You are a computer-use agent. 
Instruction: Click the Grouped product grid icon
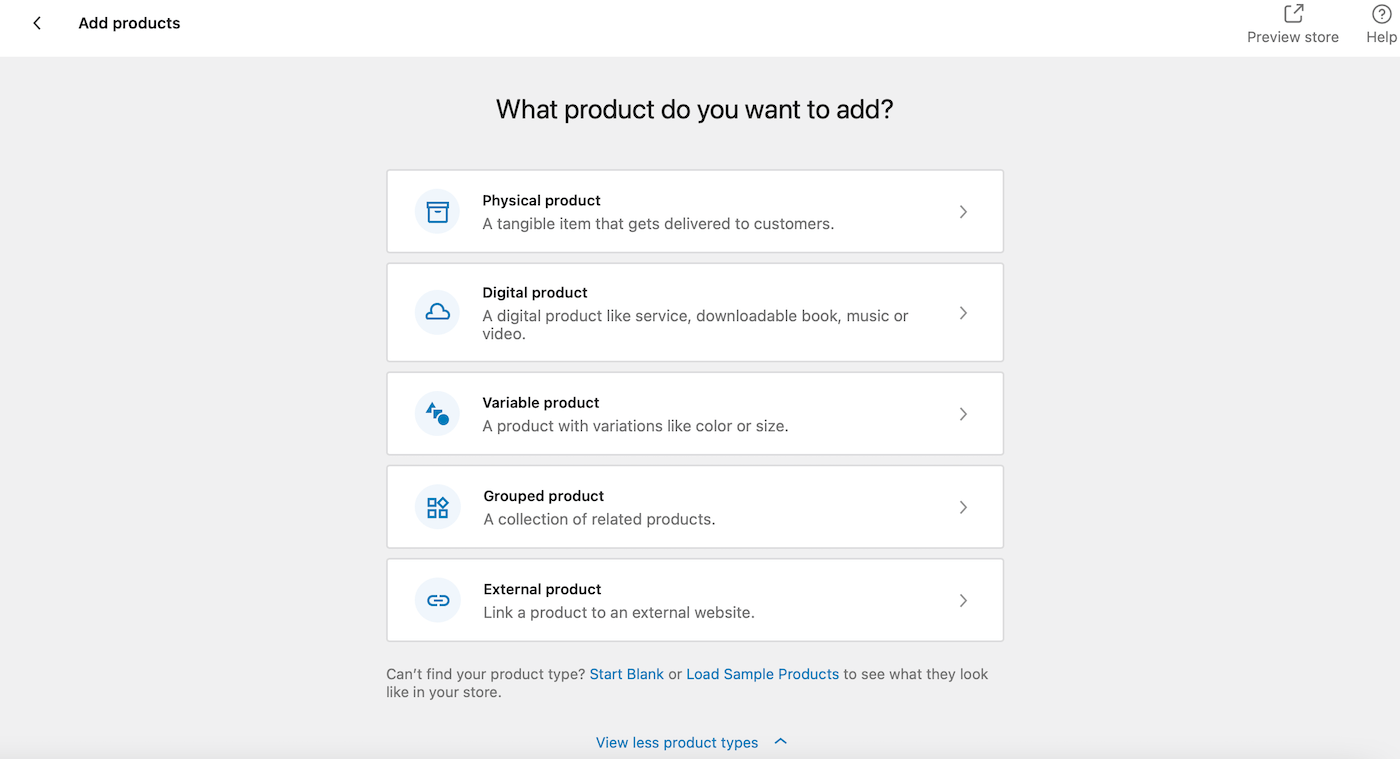pyautogui.click(x=437, y=506)
